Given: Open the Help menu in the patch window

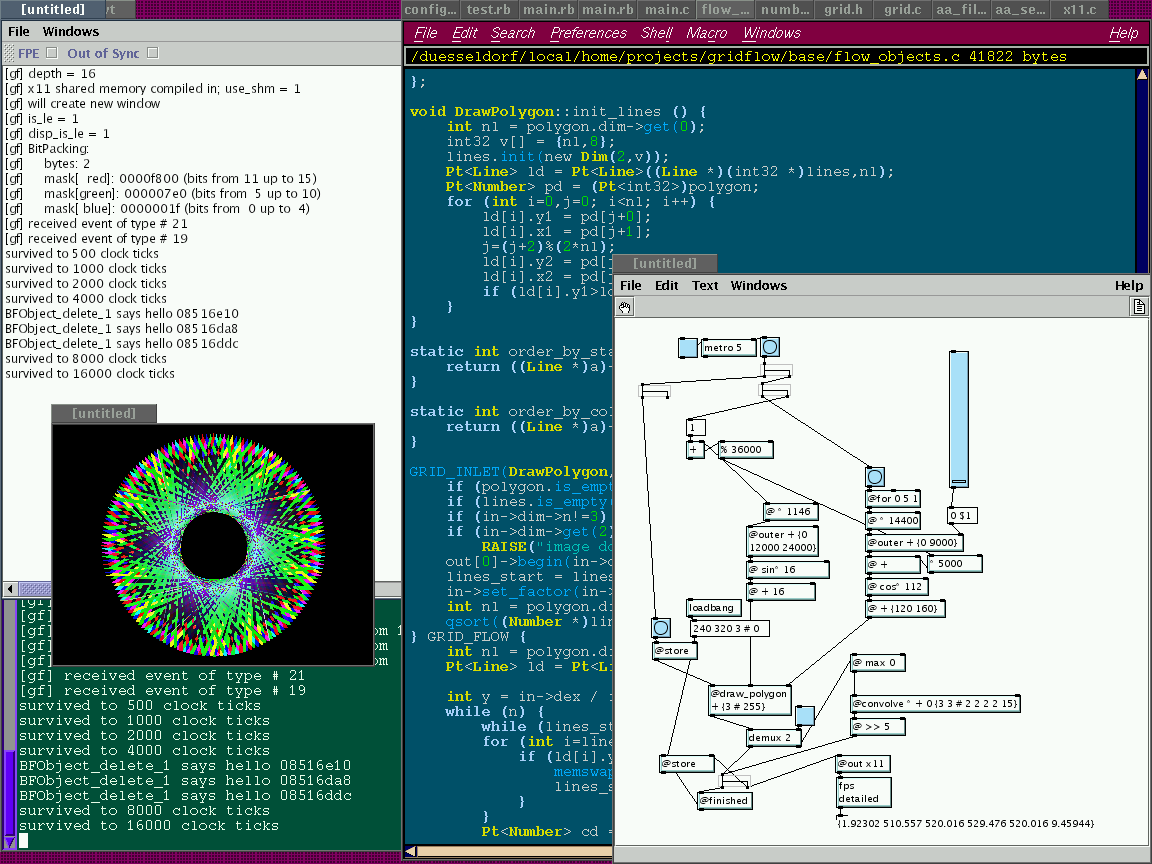Looking at the screenshot, I should coord(1128,286).
